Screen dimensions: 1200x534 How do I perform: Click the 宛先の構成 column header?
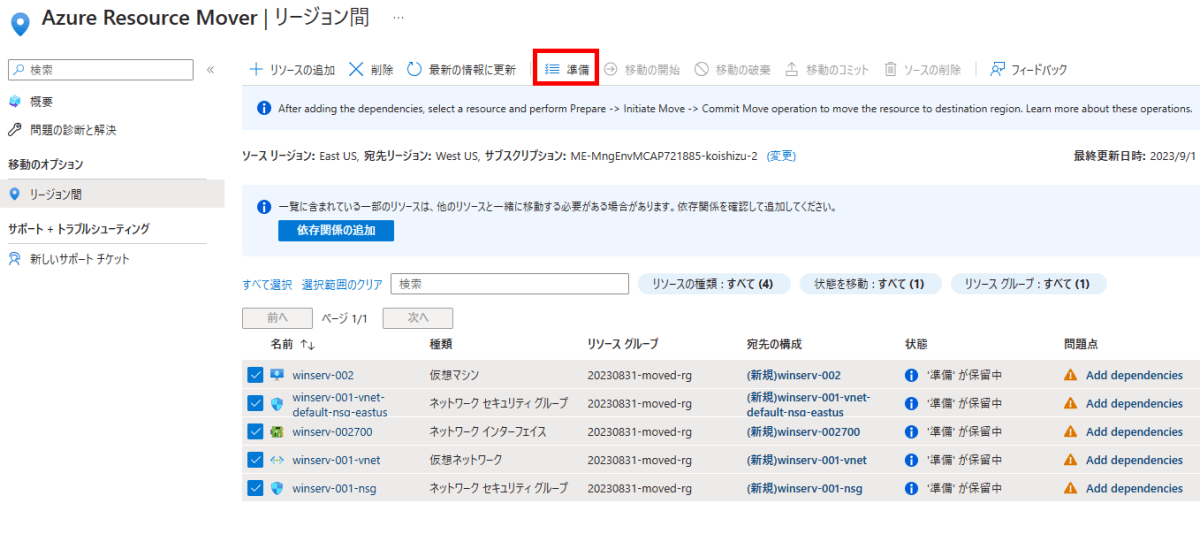(x=774, y=344)
